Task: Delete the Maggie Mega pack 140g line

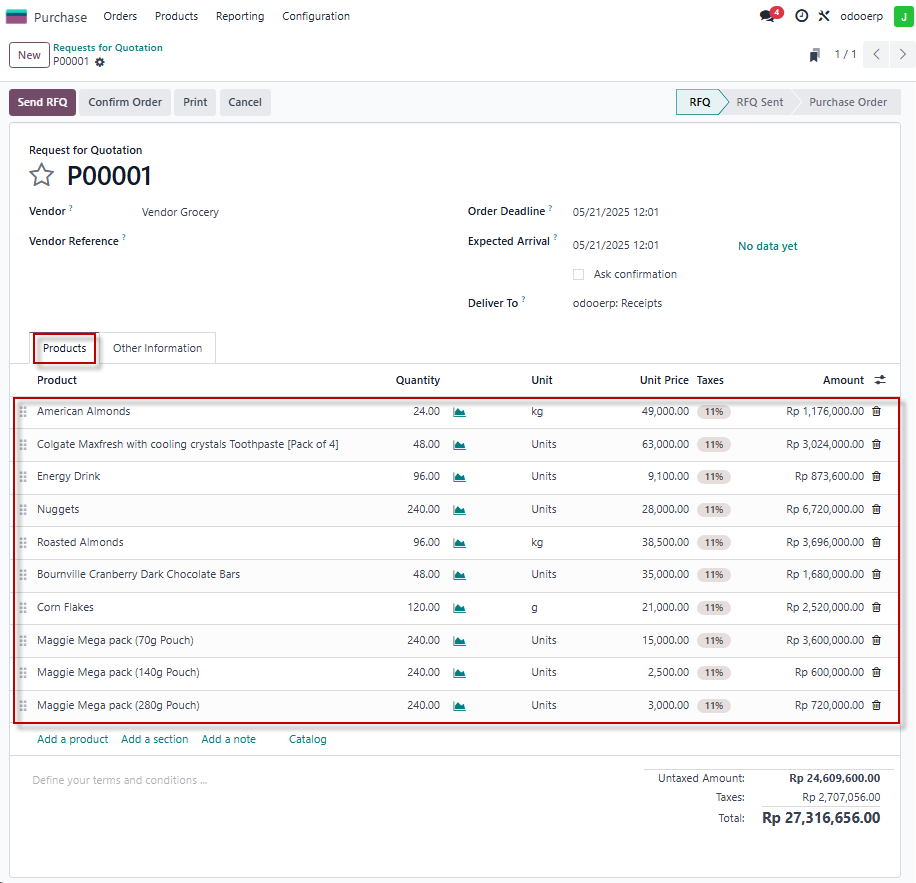Action: click(x=876, y=672)
